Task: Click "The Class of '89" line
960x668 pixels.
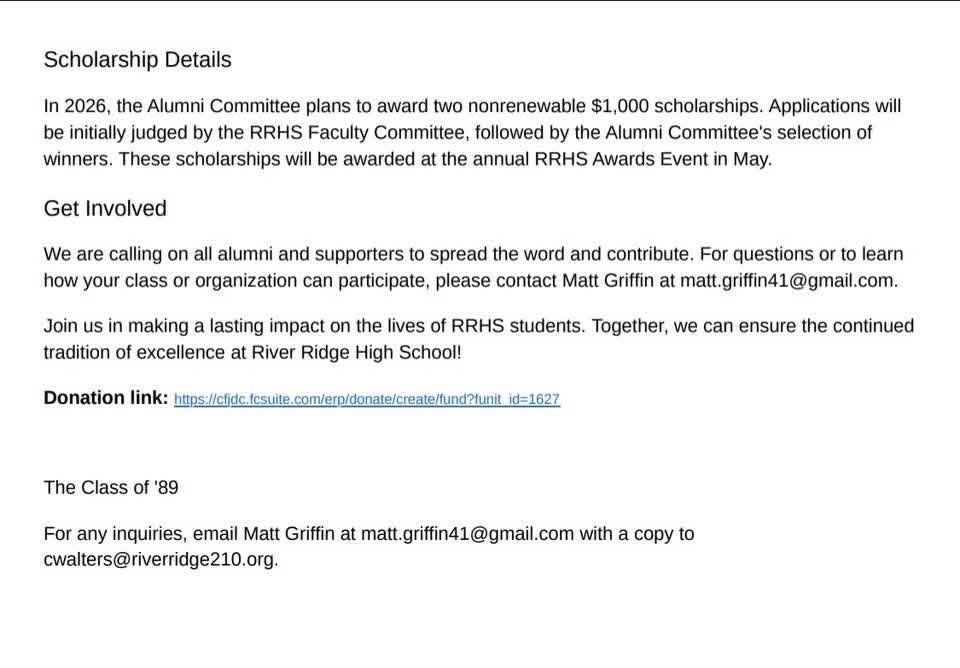Action: 111,487
